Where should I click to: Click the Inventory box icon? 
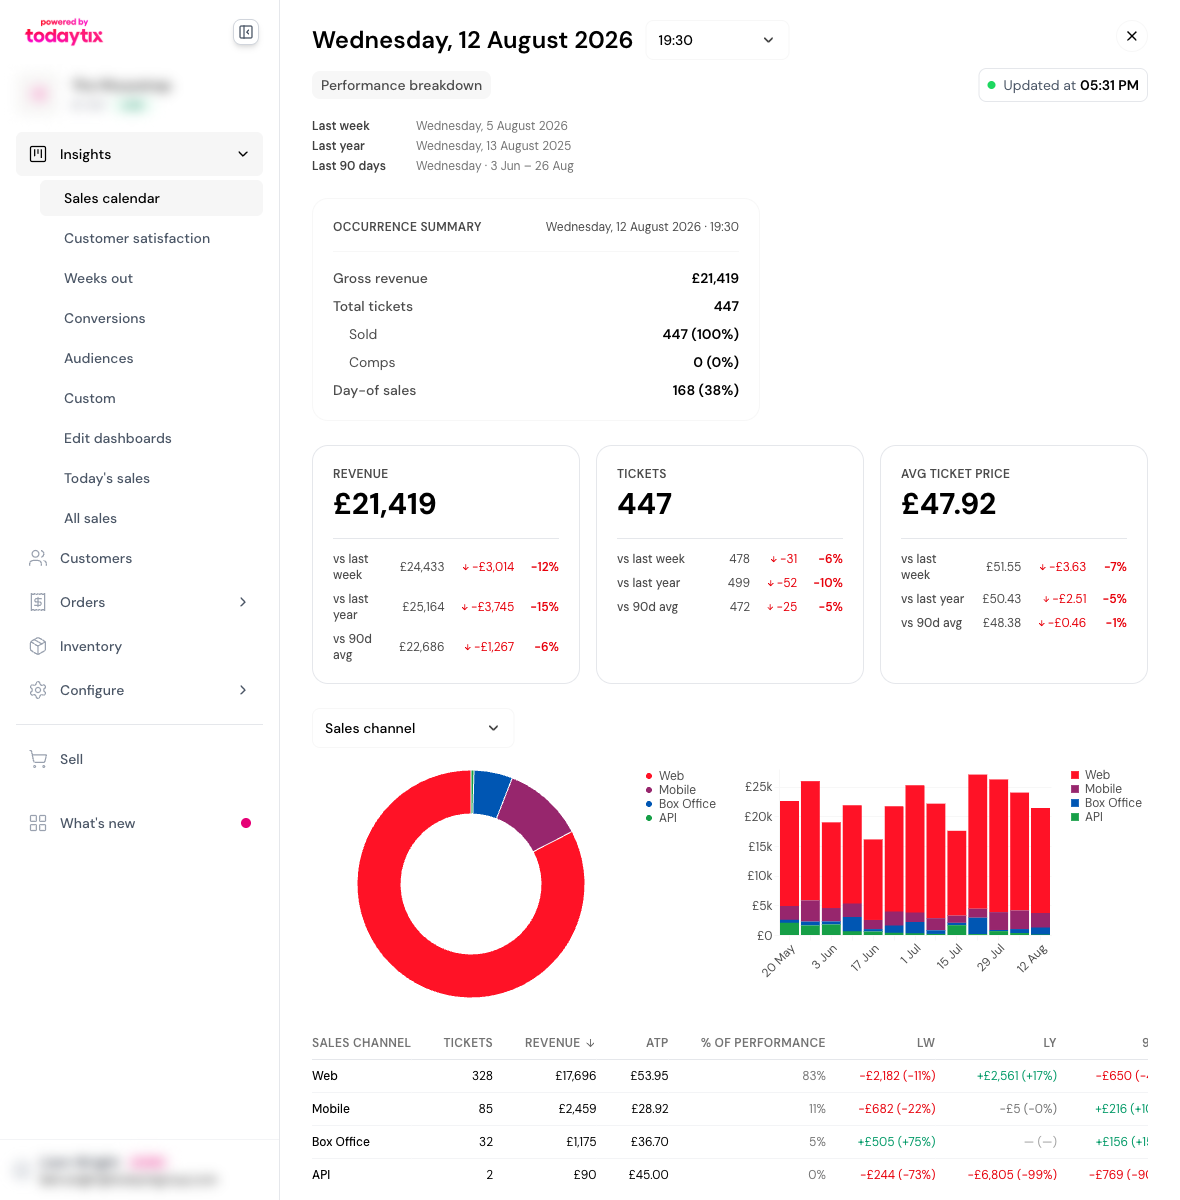click(38, 646)
